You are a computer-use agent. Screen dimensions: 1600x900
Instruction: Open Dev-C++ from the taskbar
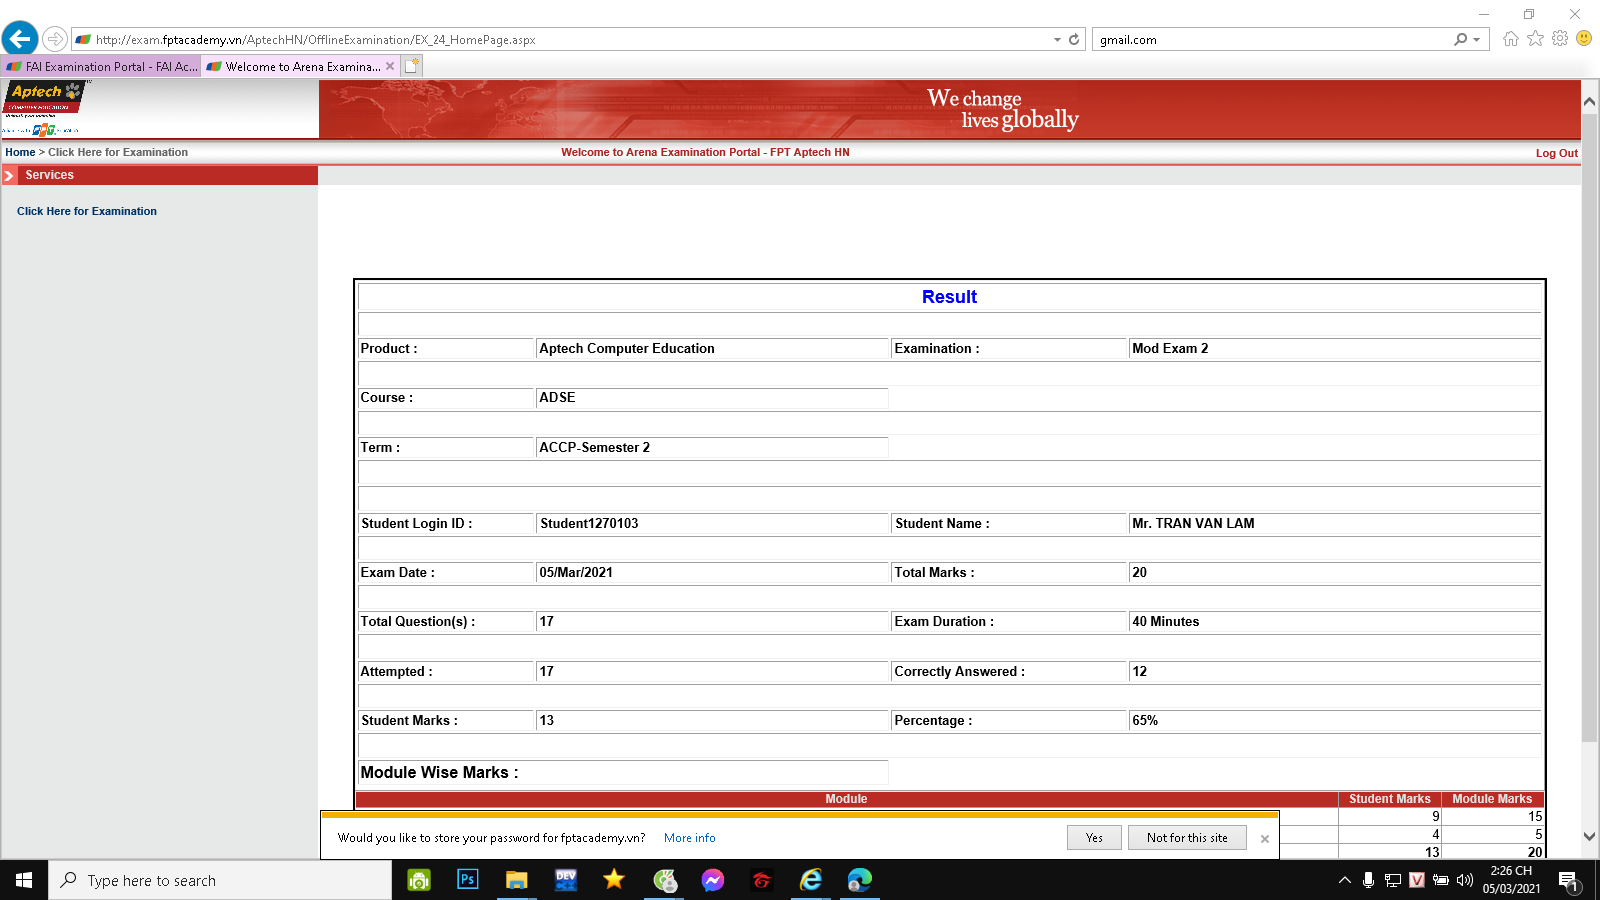[566, 880]
